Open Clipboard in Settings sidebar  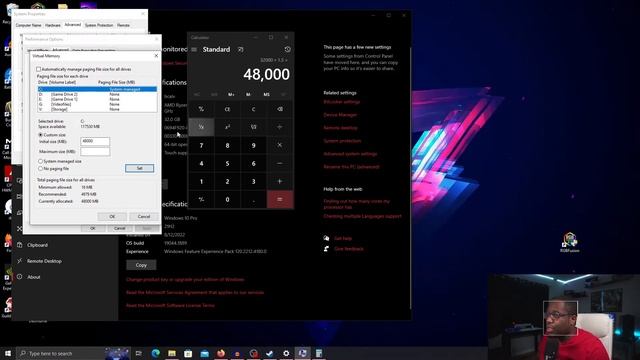37,245
